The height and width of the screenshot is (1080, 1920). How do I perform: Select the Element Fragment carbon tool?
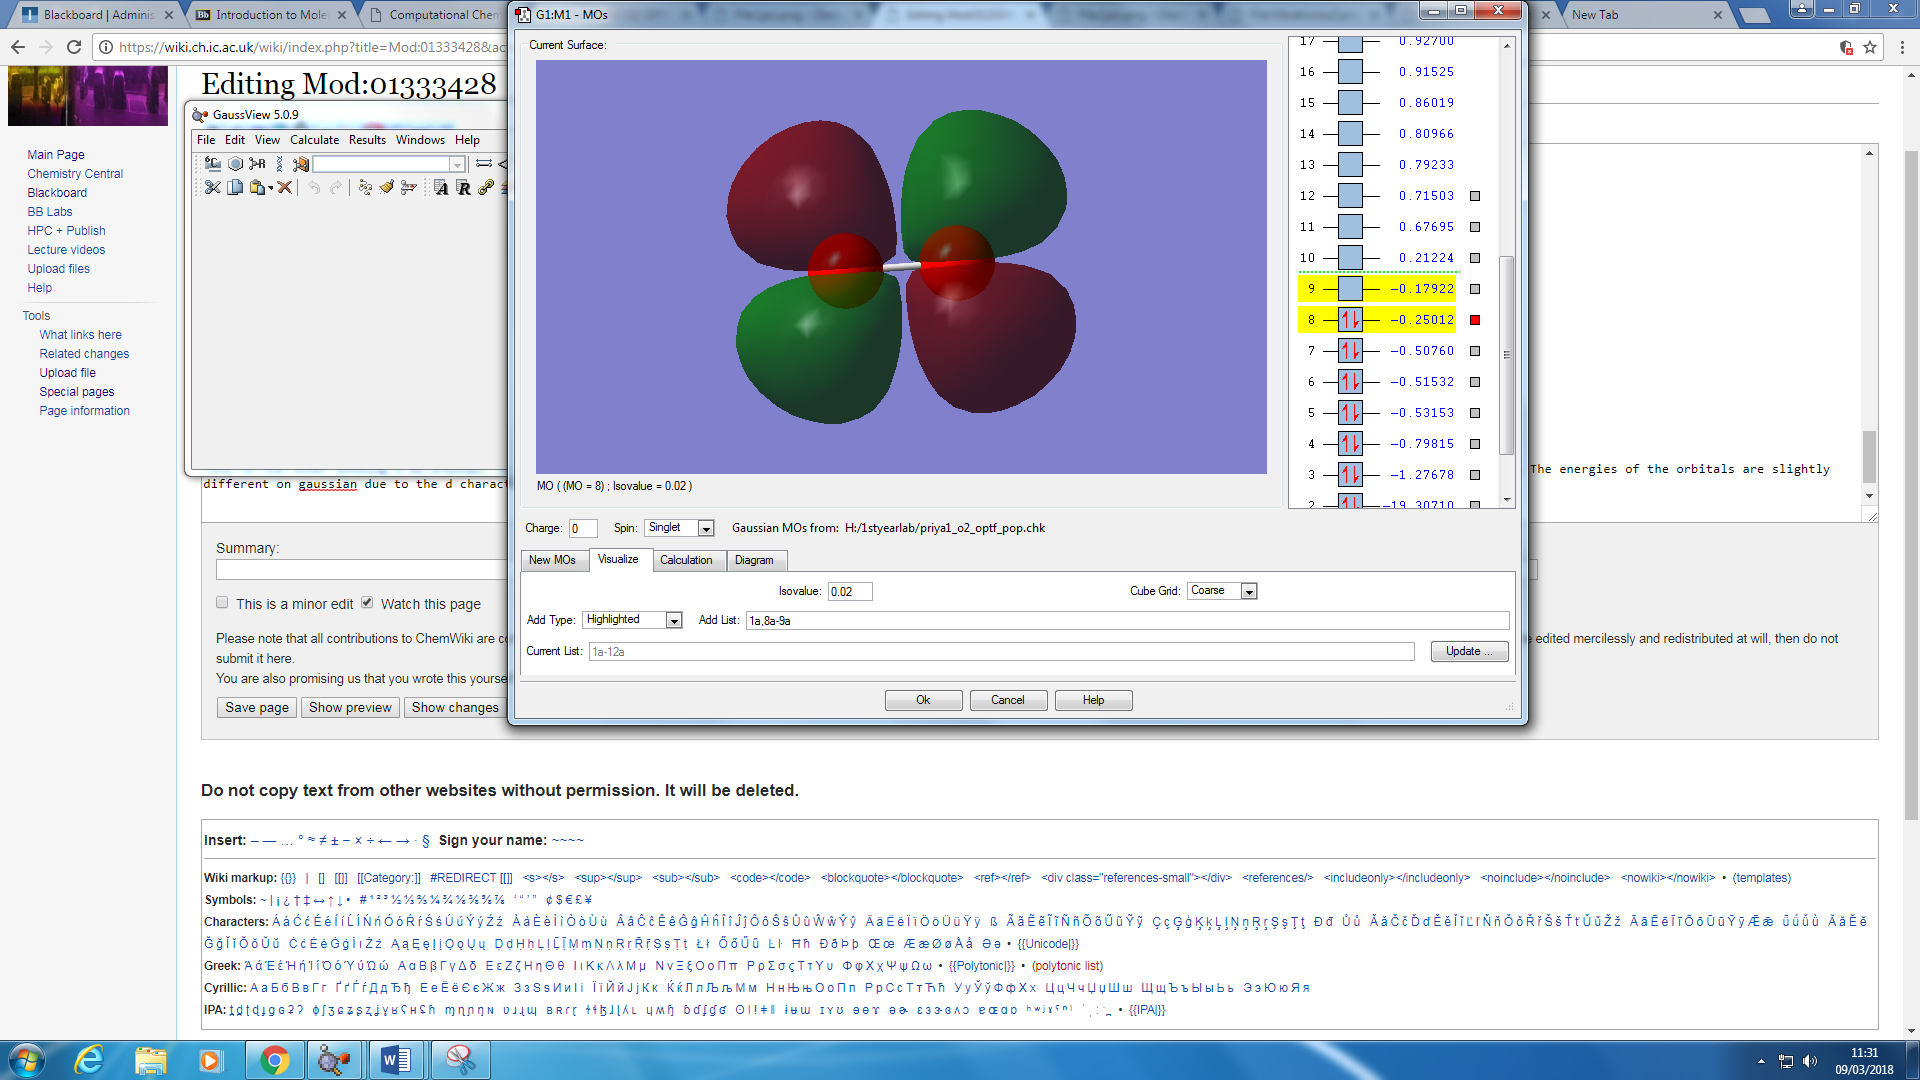click(213, 164)
